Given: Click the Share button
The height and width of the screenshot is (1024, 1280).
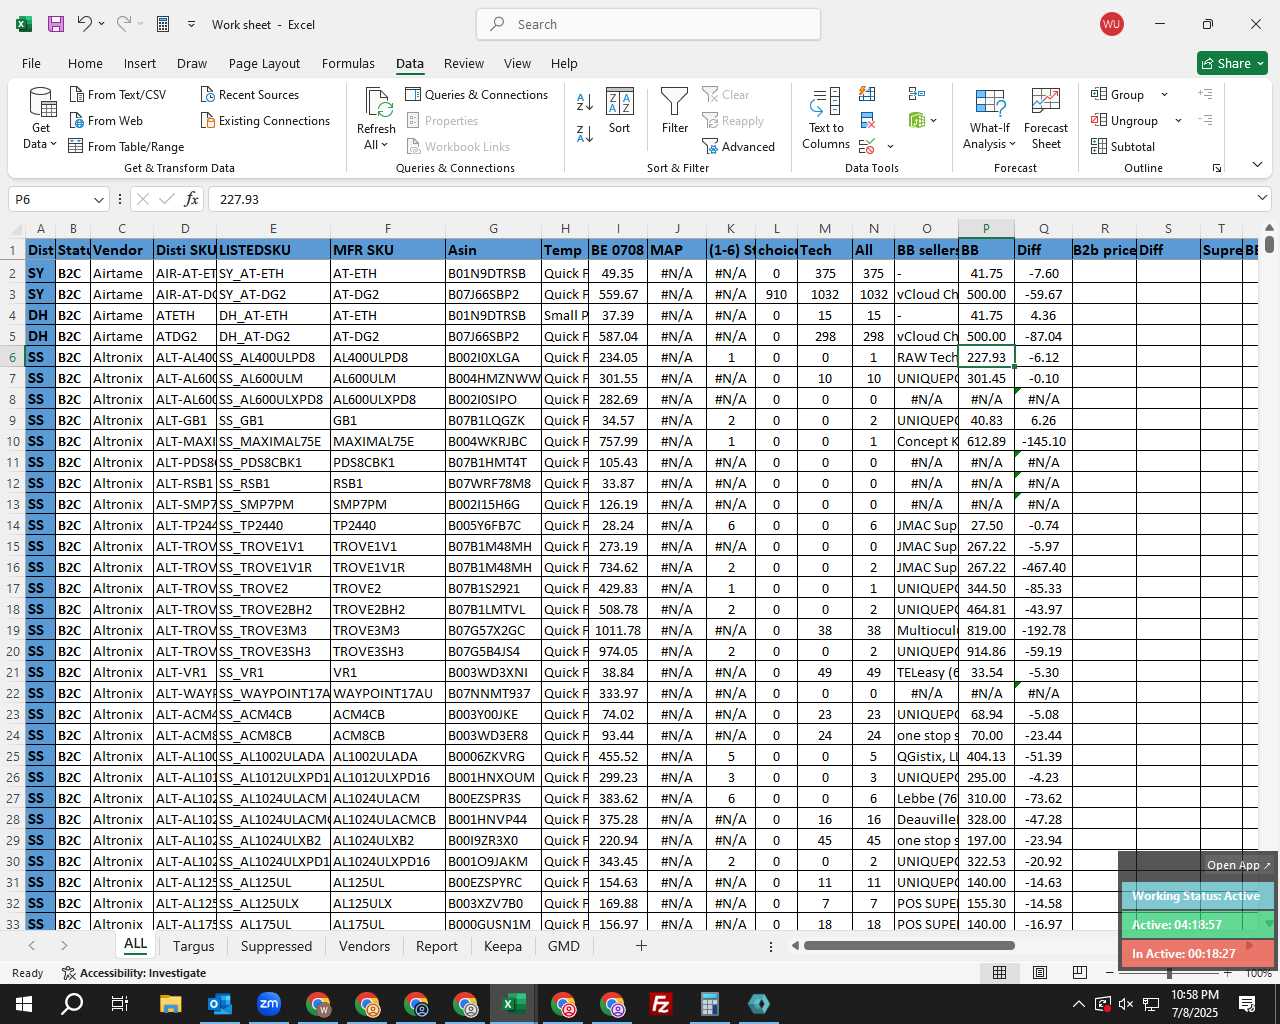Looking at the screenshot, I should (1232, 63).
